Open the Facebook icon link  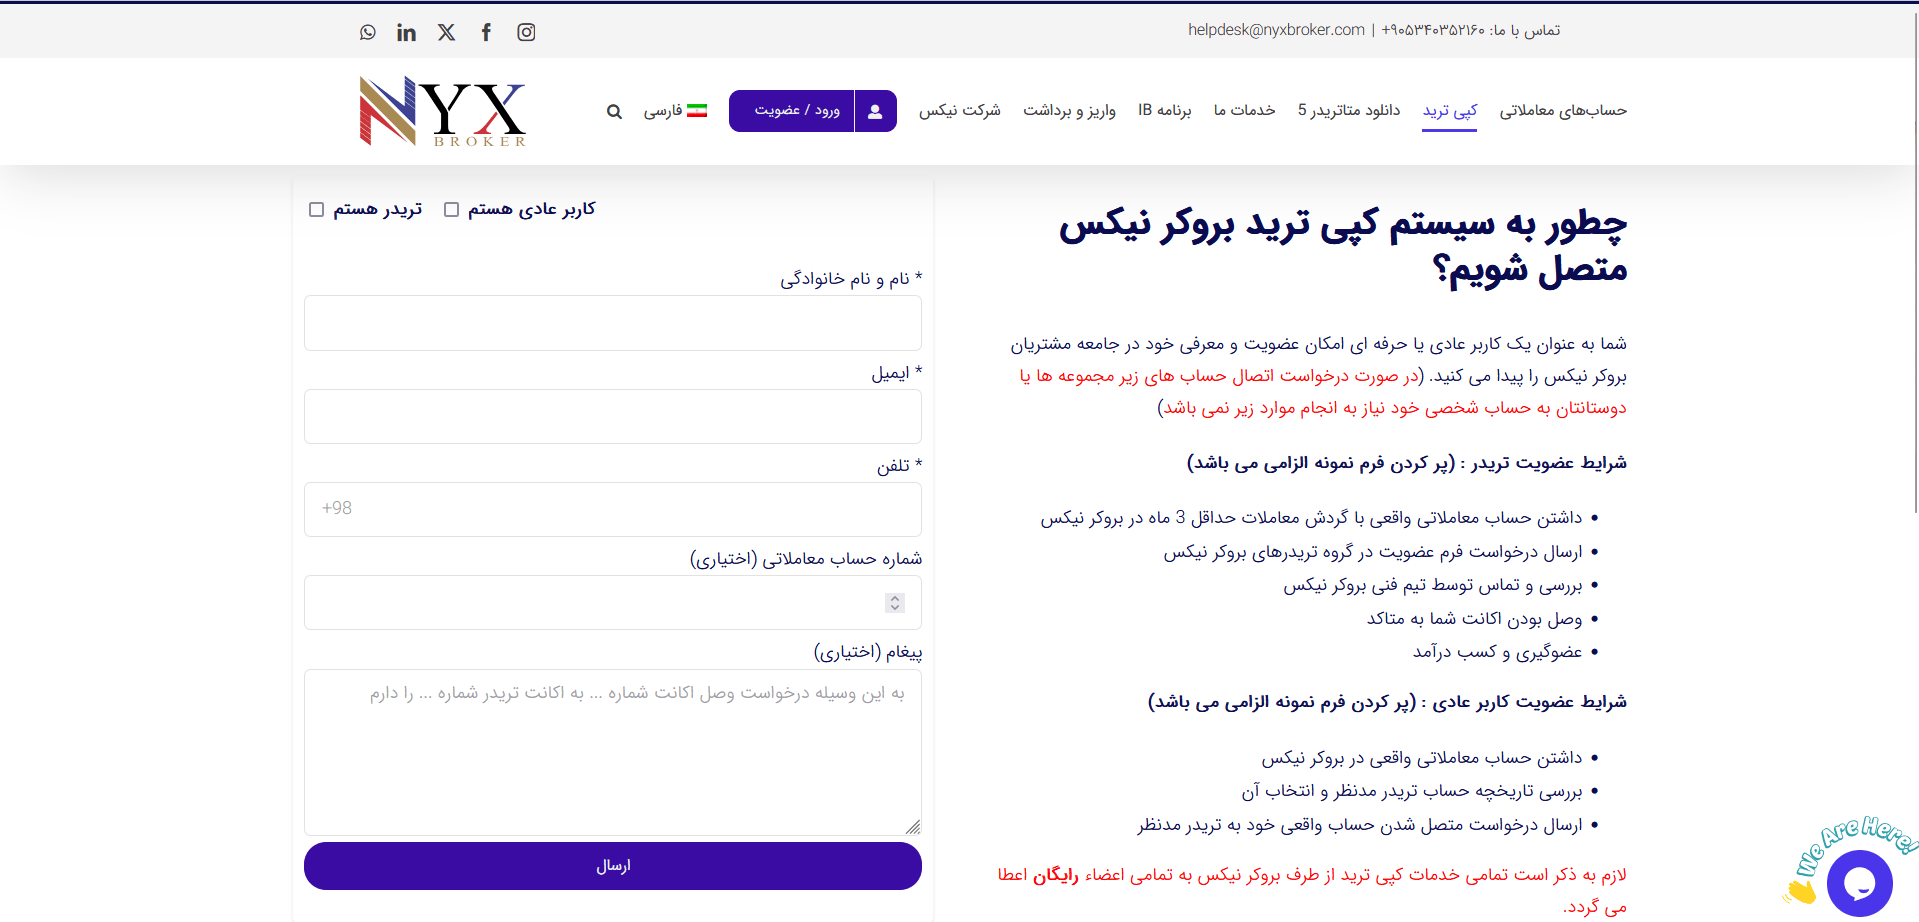point(486,32)
